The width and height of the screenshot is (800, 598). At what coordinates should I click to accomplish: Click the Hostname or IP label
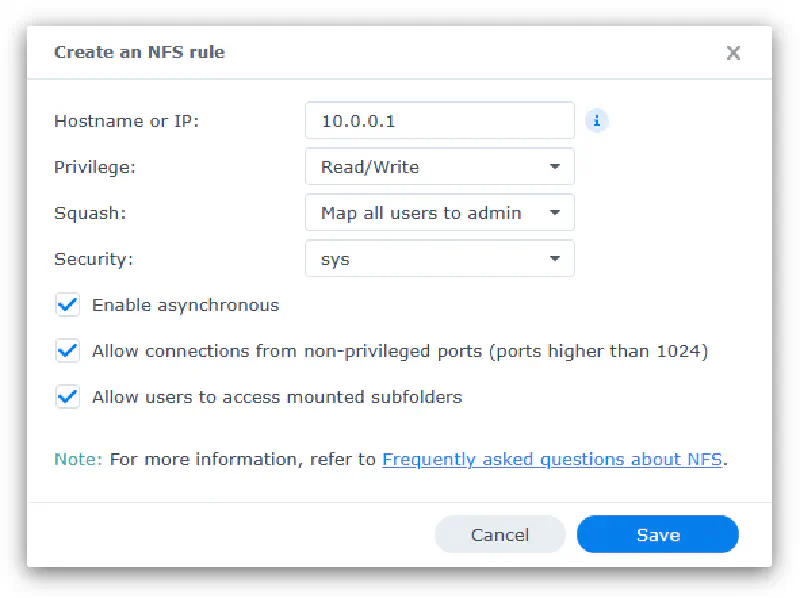point(127,121)
